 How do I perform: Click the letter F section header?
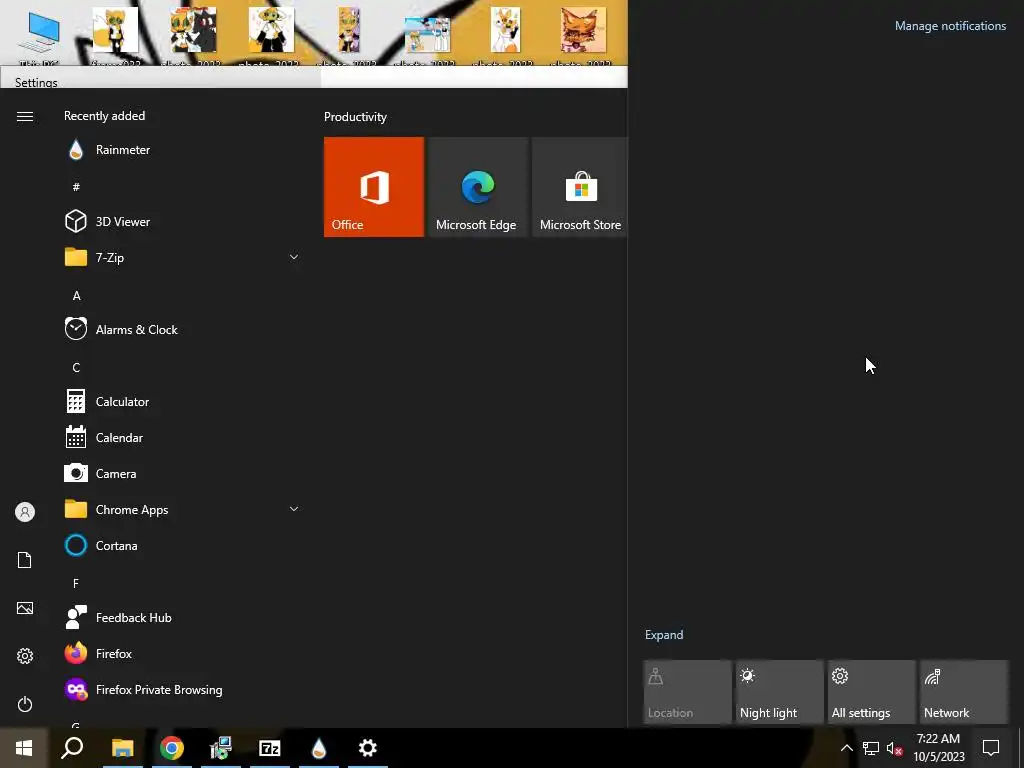[76, 583]
